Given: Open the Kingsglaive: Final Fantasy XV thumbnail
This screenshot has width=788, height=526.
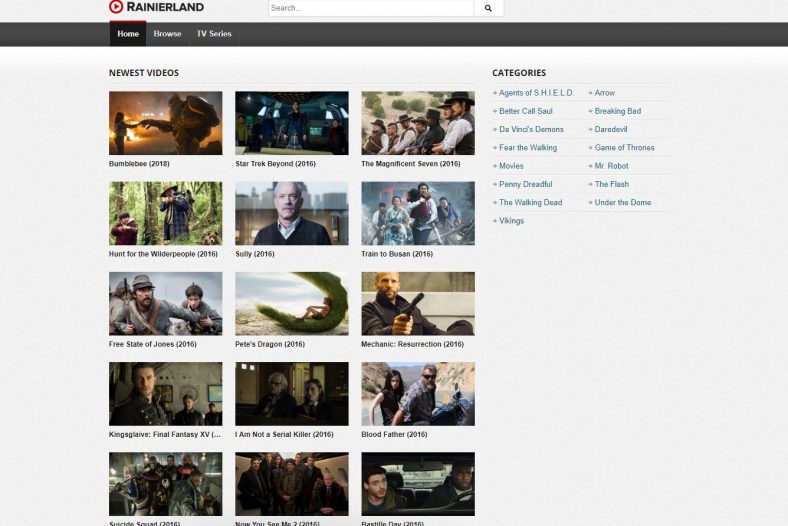Looking at the screenshot, I should 165,394.
